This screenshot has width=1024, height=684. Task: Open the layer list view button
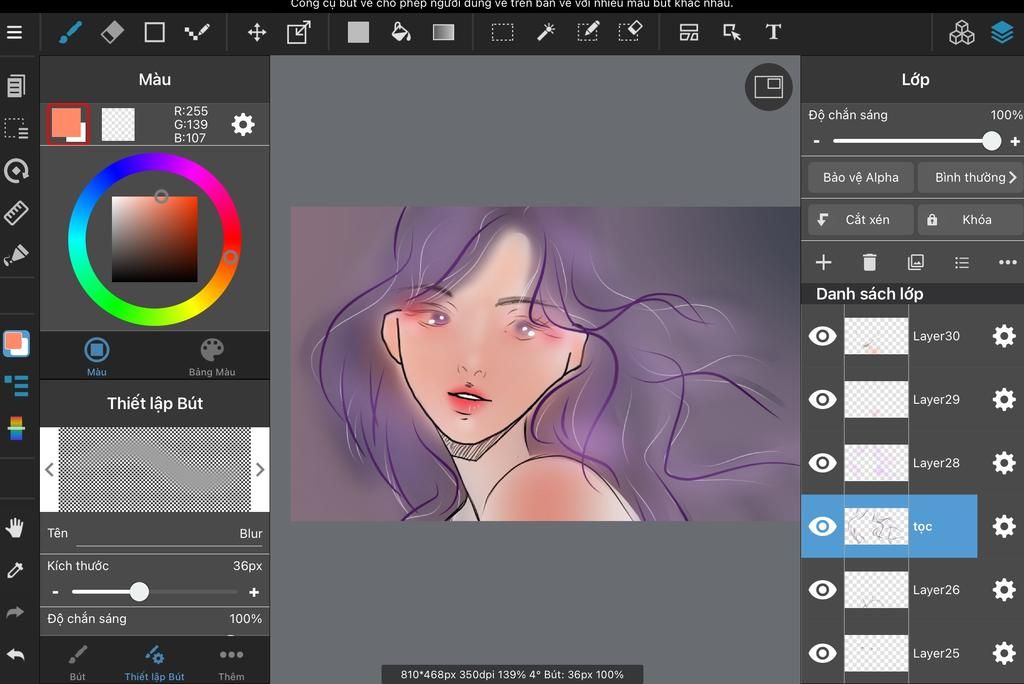point(961,262)
